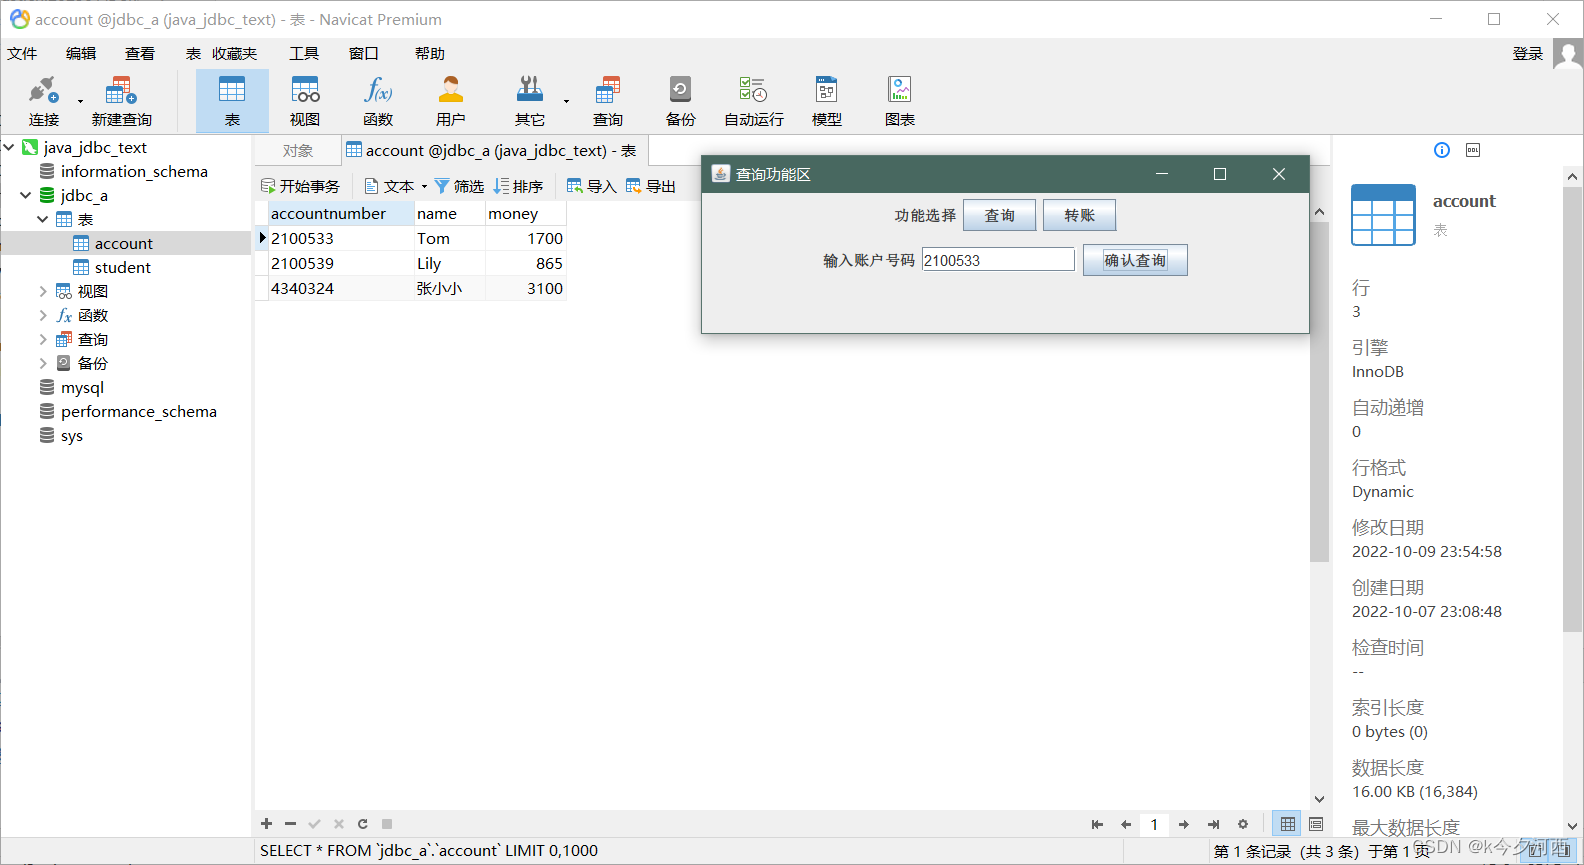Open the connection button dropdown arrow
The height and width of the screenshot is (865, 1584).
pyautogui.click(x=80, y=101)
